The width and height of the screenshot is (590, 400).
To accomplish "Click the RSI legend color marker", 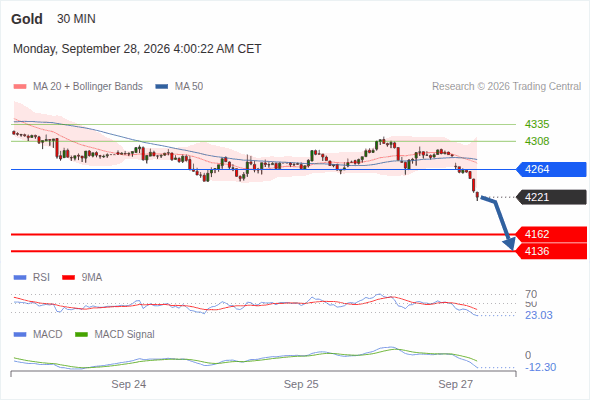I will 20,278.
